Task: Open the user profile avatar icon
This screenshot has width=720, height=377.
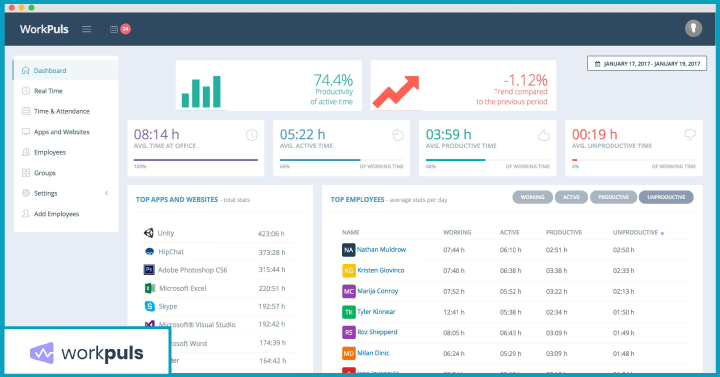Action: pyautogui.click(x=693, y=28)
